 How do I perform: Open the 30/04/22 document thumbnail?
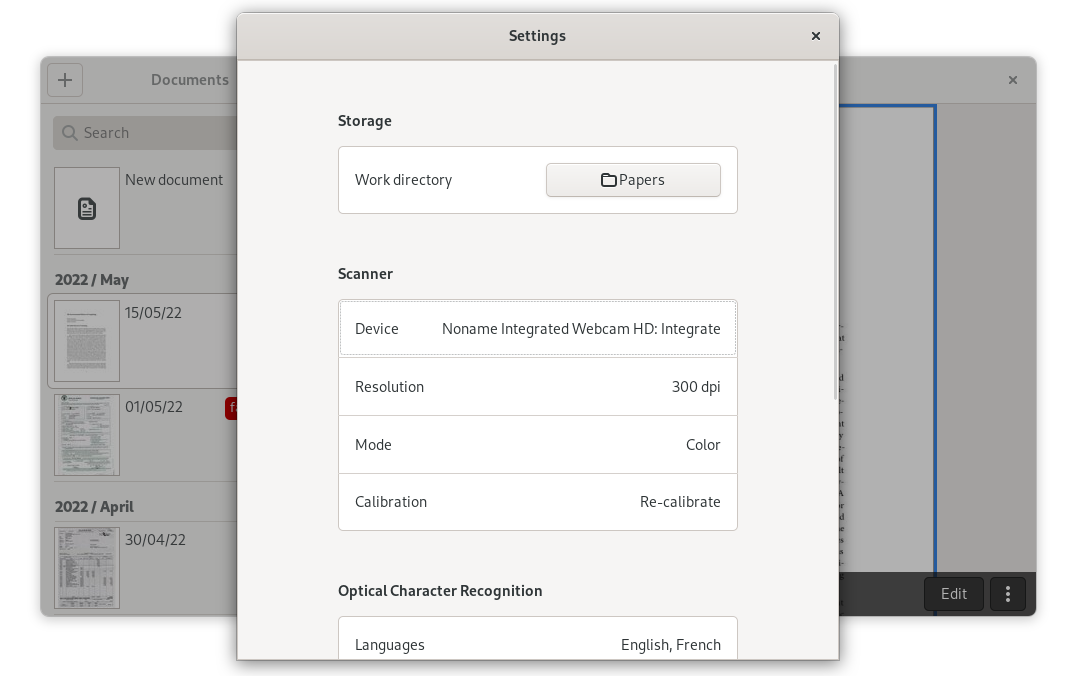click(x=87, y=568)
